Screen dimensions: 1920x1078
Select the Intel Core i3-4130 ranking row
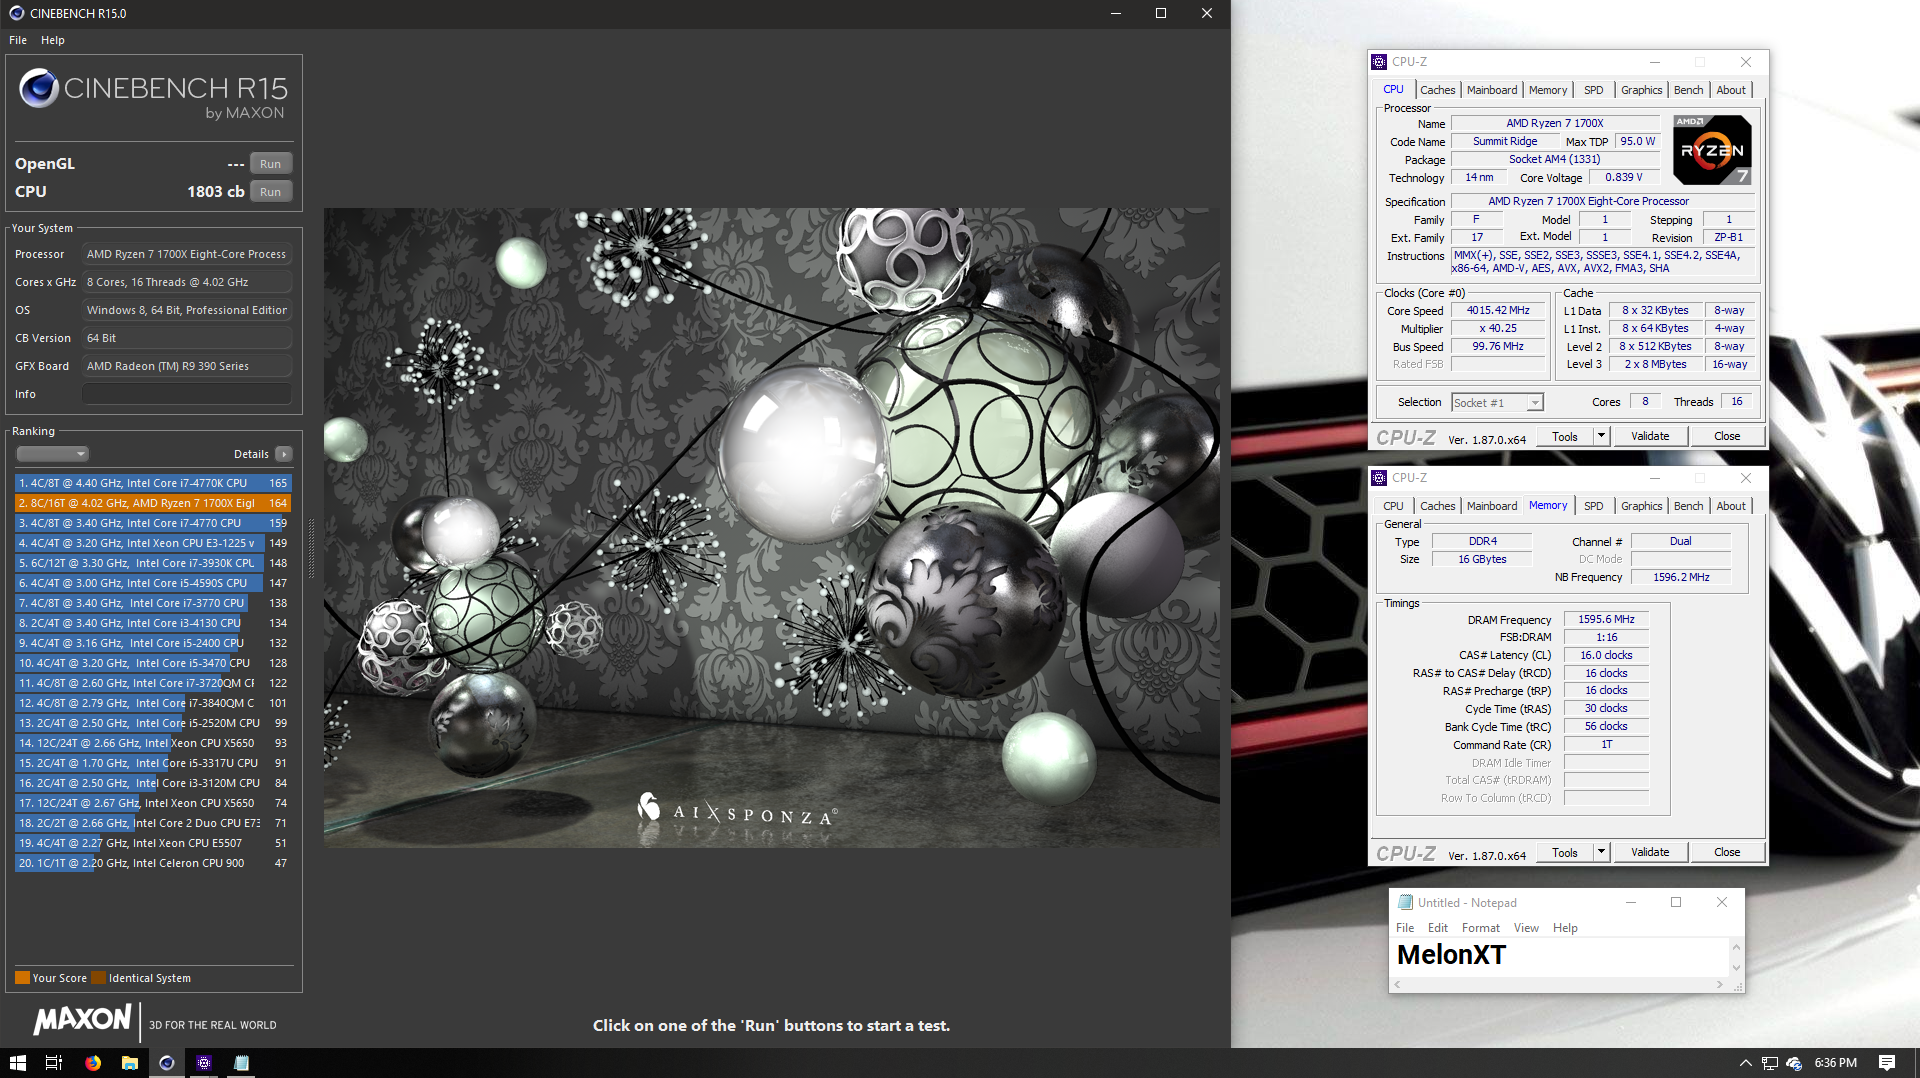pyautogui.click(x=153, y=623)
